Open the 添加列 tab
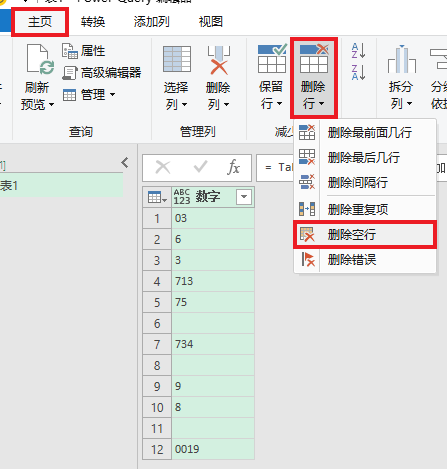This screenshot has height=469, width=447. (x=151, y=22)
